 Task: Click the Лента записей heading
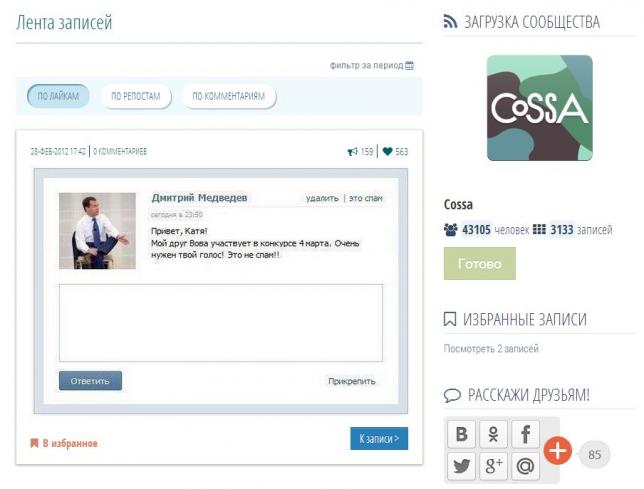pyautogui.click(x=64, y=22)
